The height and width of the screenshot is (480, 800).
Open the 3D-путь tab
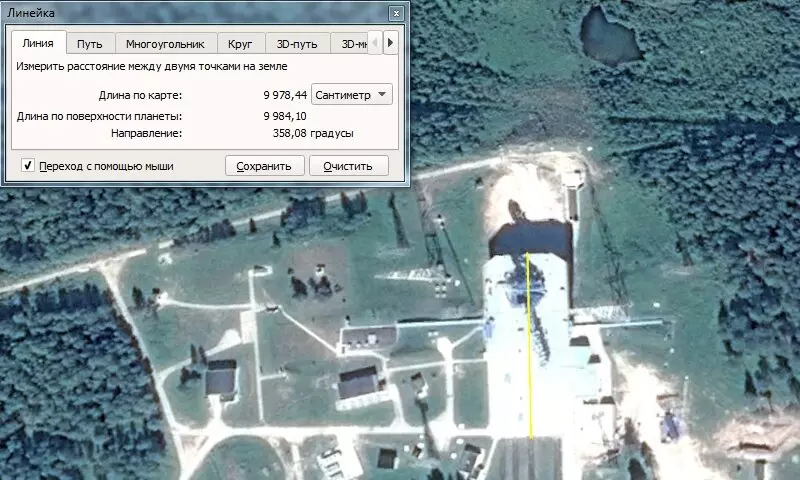(x=297, y=44)
